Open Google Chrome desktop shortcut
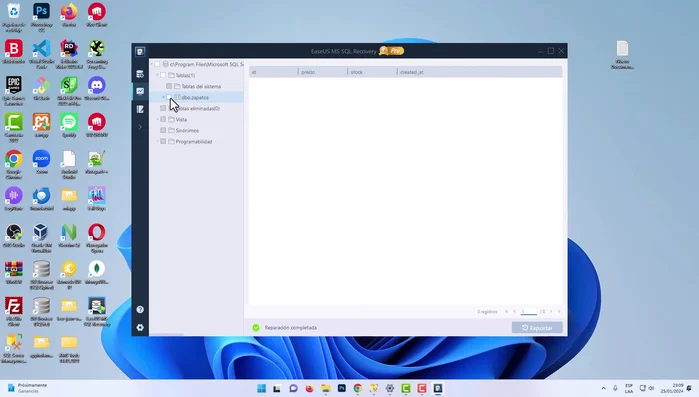The image size is (699, 397). (x=14, y=164)
